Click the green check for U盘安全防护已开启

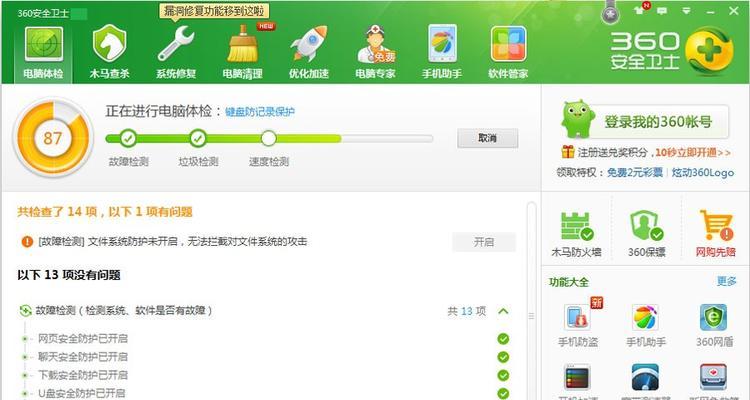(x=503, y=393)
